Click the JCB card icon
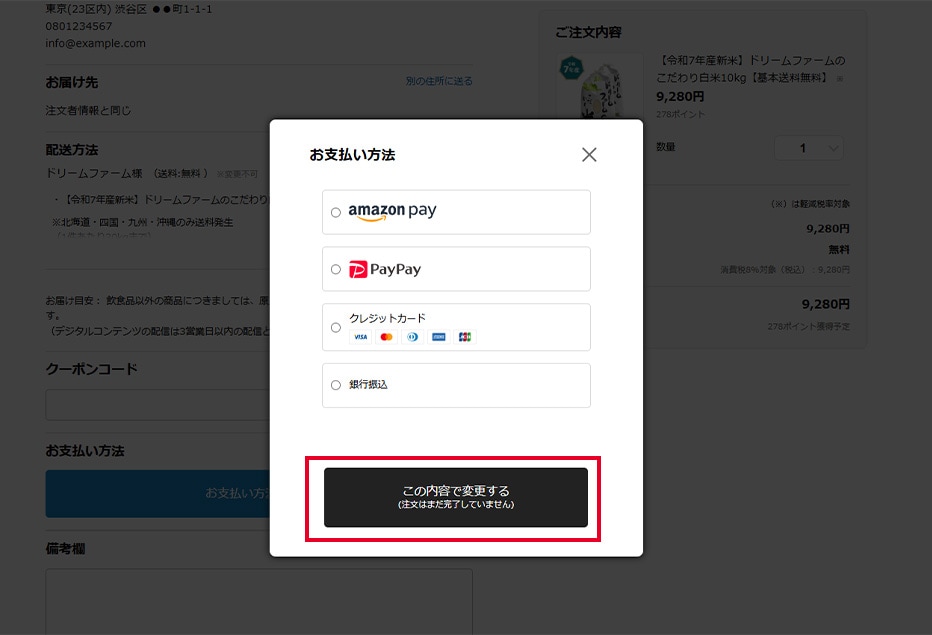The width and height of the screenshot is (932, 635). pos(465,337)
